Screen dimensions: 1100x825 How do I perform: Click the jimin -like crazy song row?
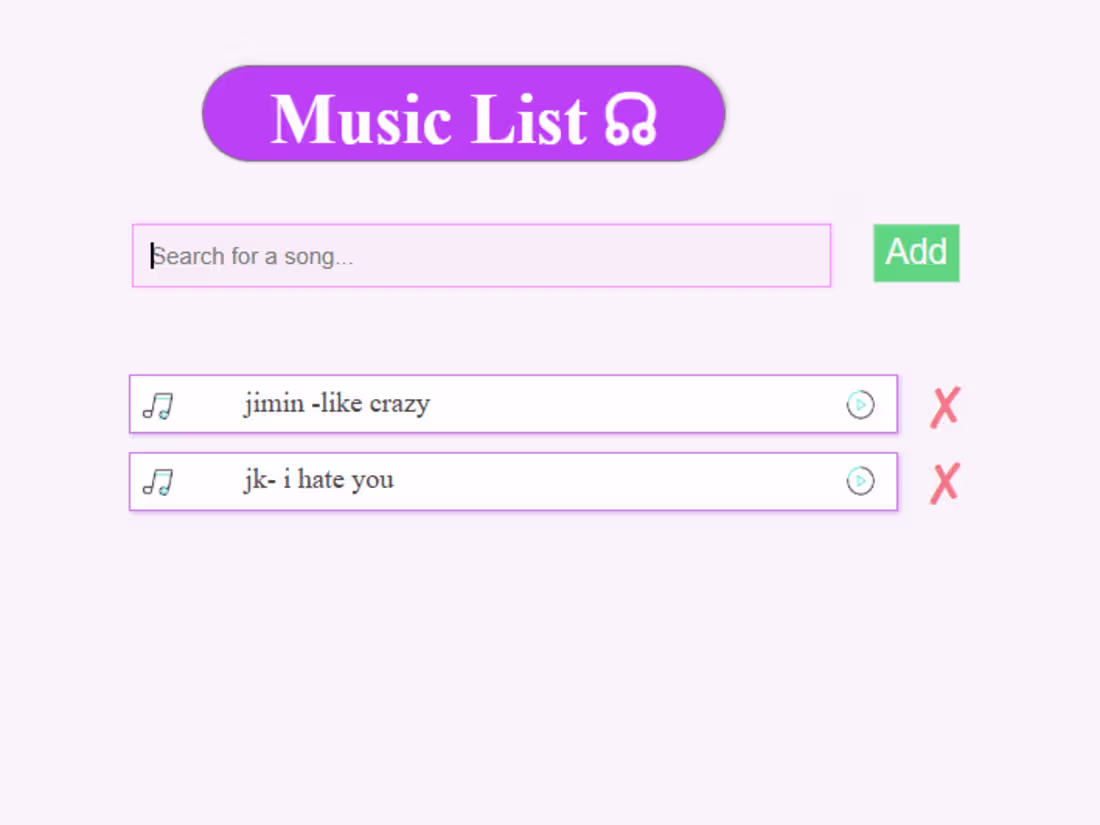coord(513,405)
